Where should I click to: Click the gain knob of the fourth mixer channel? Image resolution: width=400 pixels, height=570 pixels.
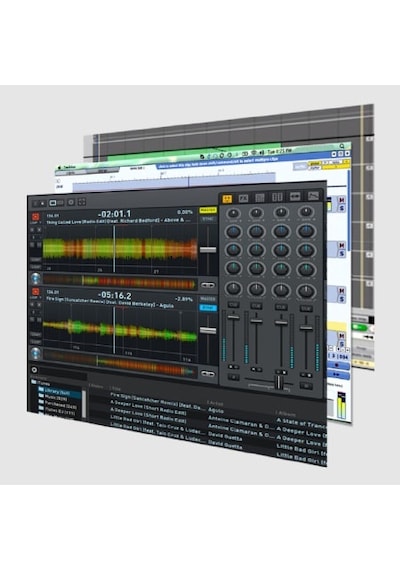306,212
